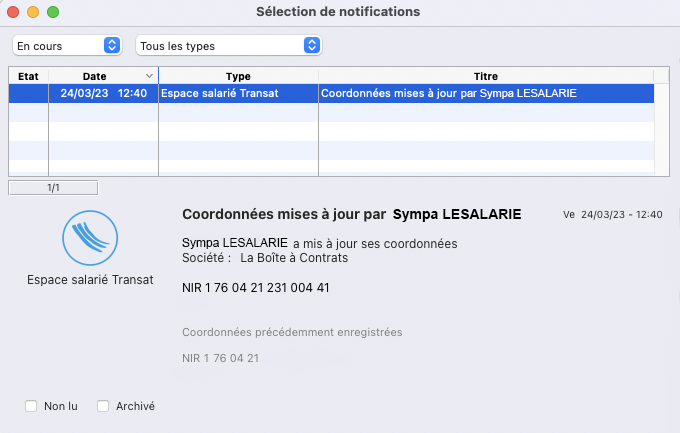
Task: Enable the Archivé checkbox
Action: click(x=103, y=406)
